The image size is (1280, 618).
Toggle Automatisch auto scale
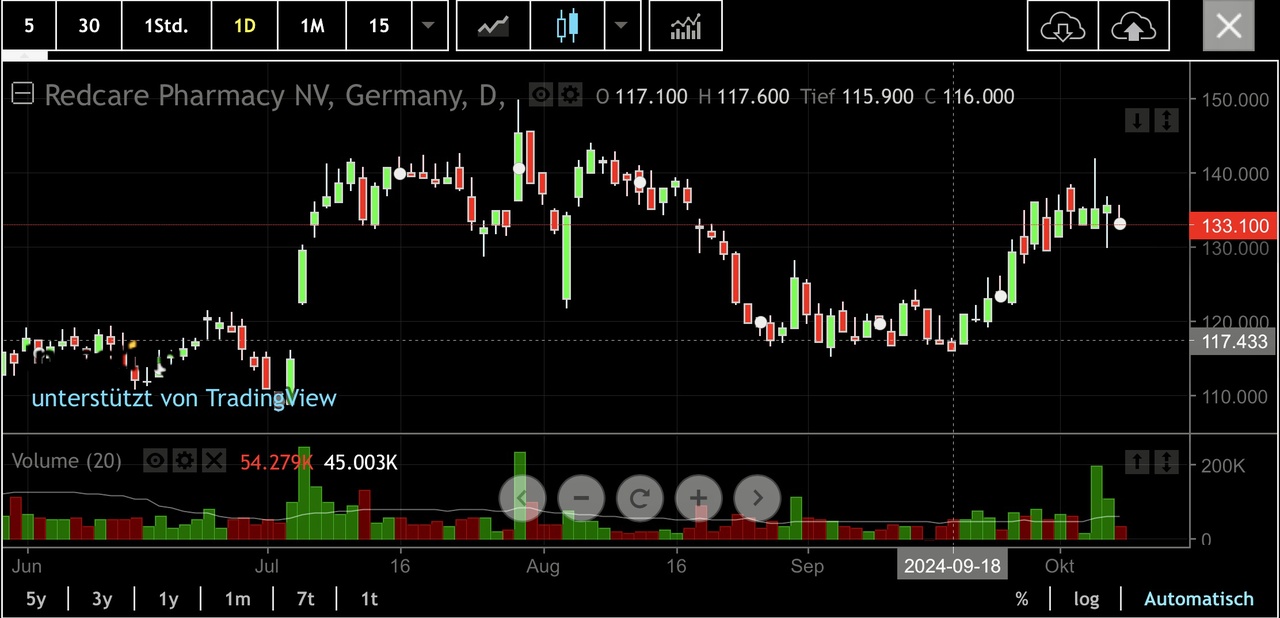(x=1198, y=599)
